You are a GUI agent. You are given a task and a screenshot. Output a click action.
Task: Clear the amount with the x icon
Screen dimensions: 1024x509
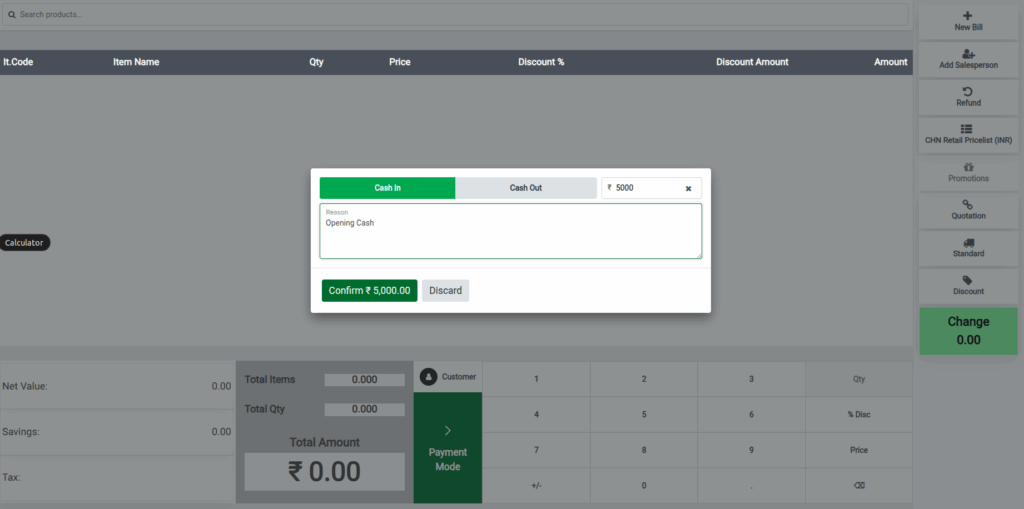pyautogui.click(x=688, y=188)
